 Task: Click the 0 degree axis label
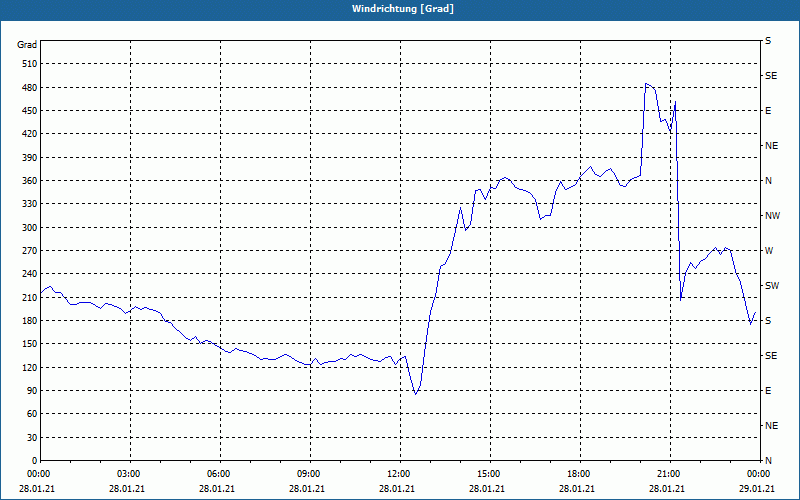pos(35,461)
